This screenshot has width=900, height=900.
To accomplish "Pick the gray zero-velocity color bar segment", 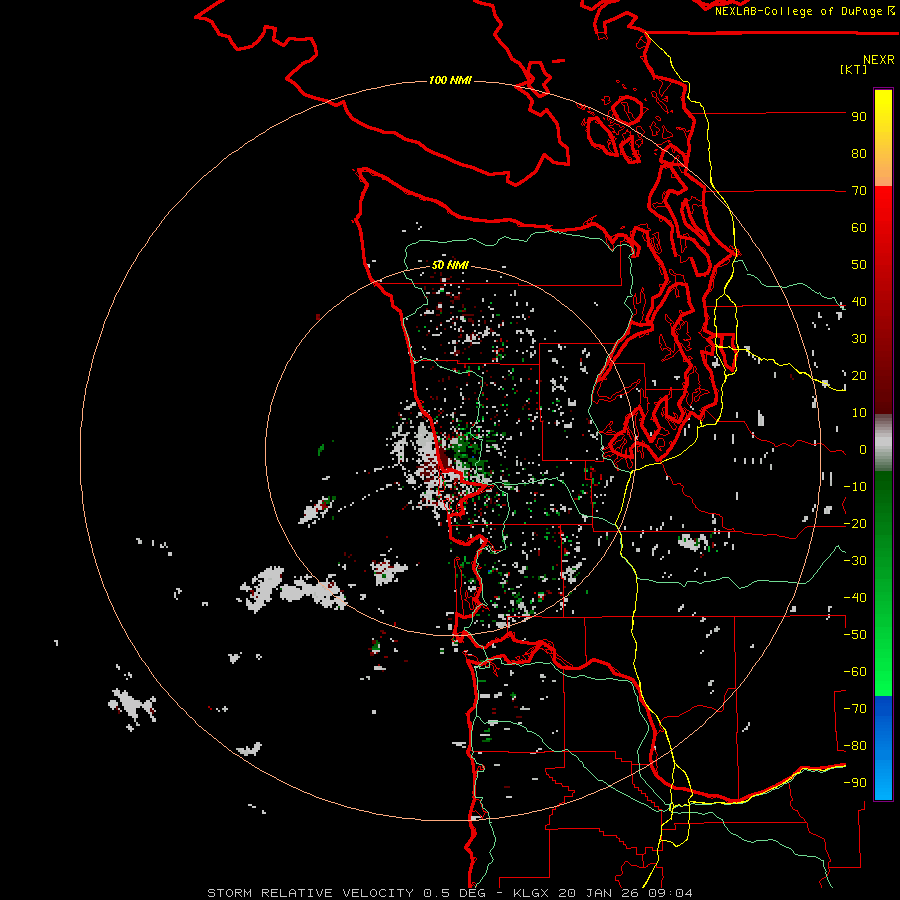I will coord(883,443).
